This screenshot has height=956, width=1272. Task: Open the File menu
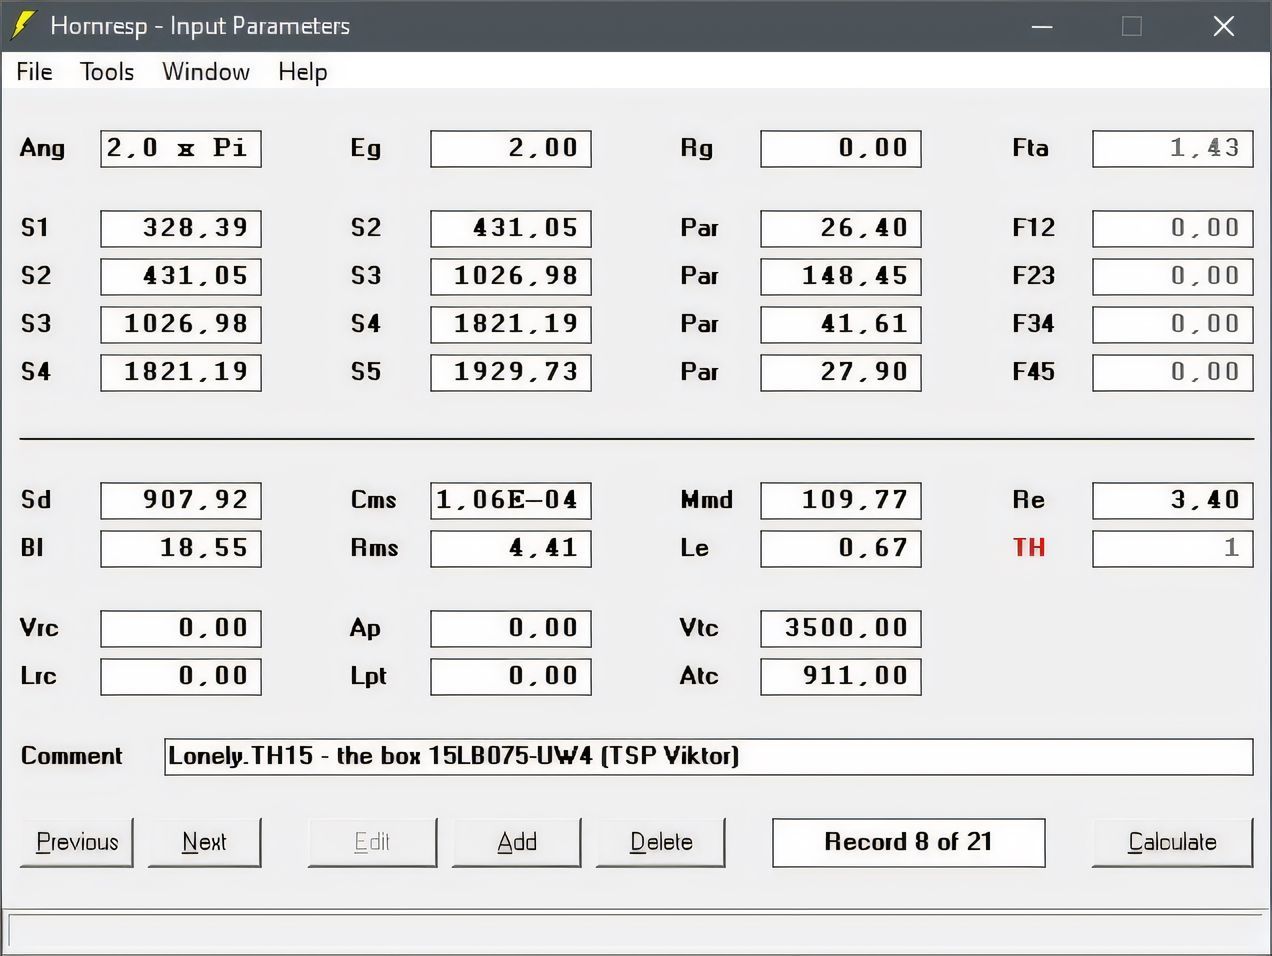tap(34, 72)
